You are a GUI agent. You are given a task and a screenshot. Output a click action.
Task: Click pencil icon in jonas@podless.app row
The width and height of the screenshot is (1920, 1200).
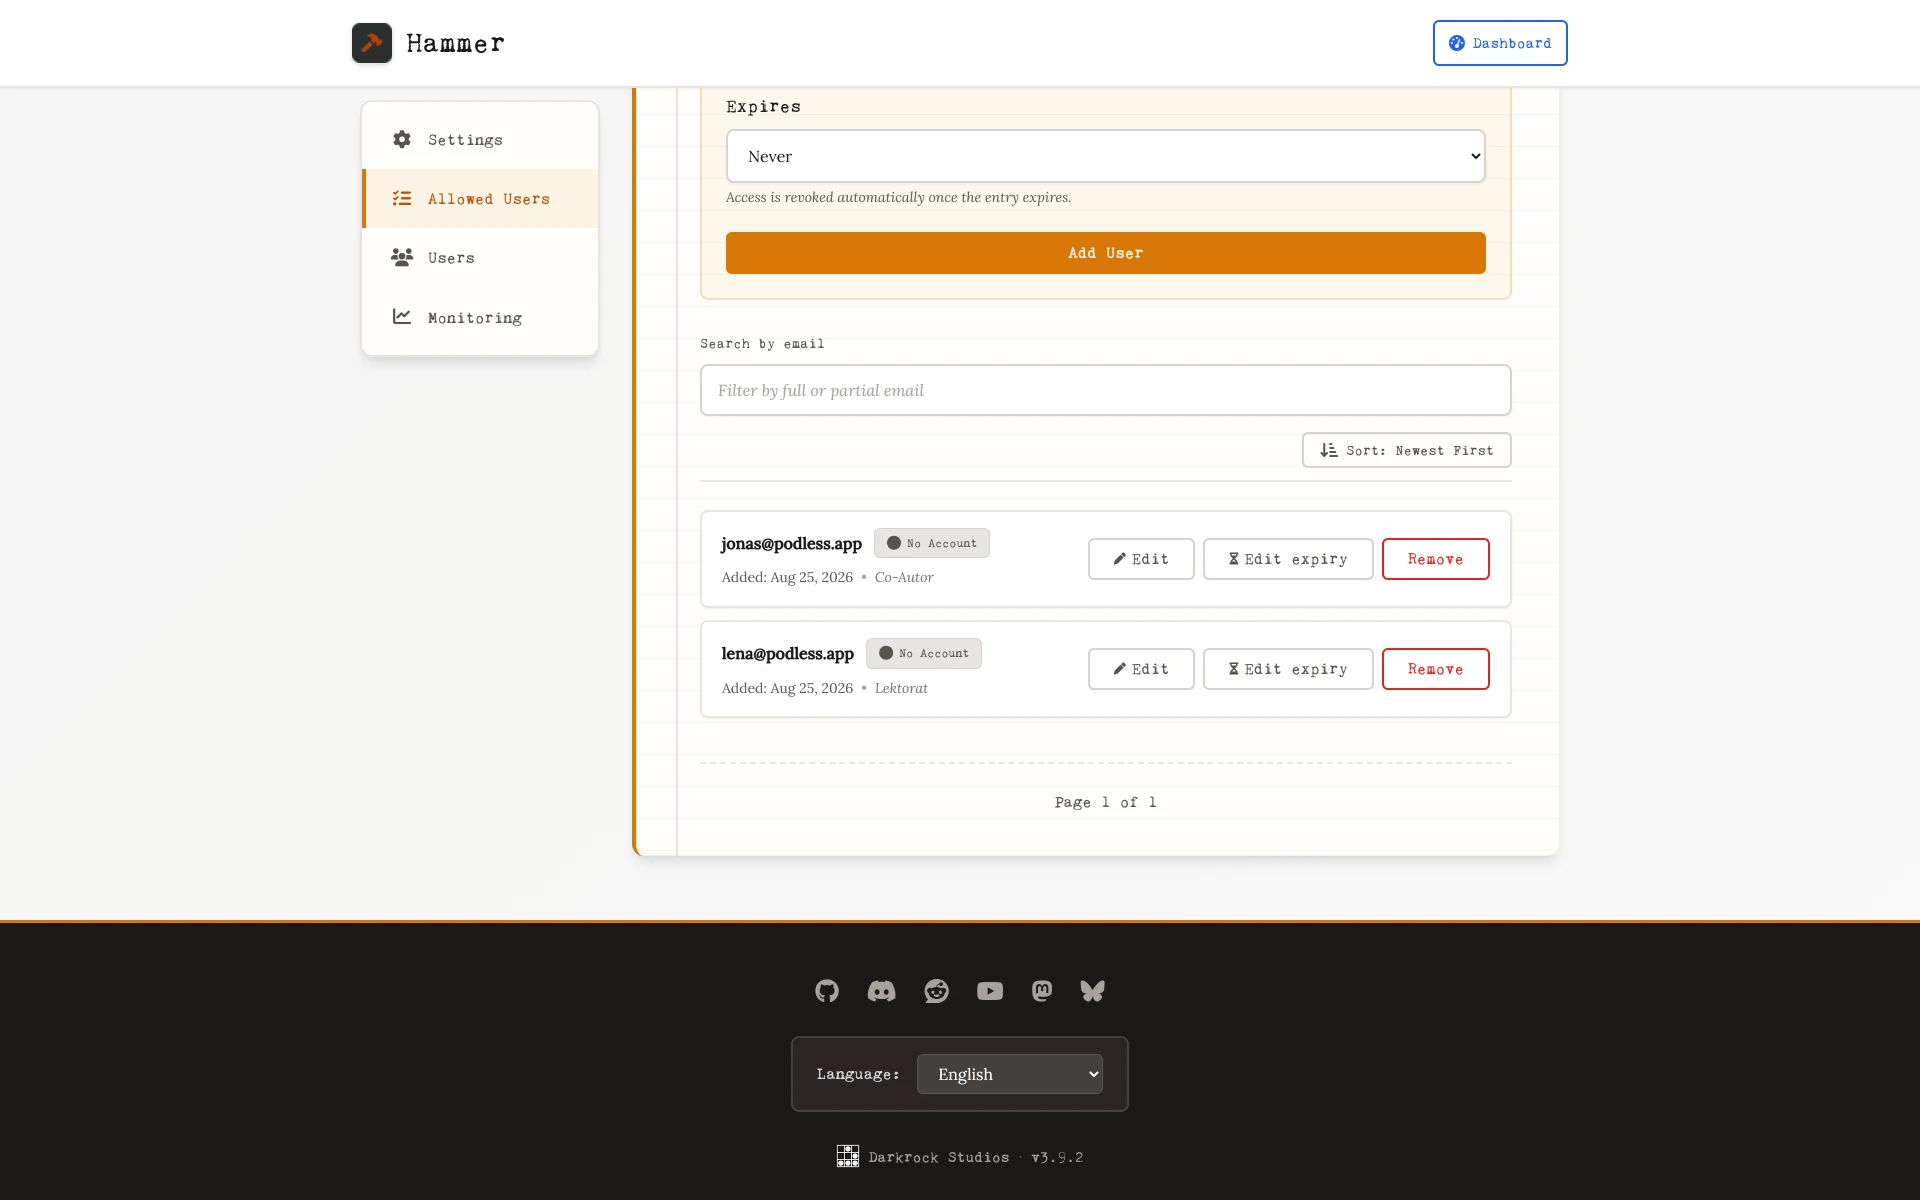click(1120, 559)
